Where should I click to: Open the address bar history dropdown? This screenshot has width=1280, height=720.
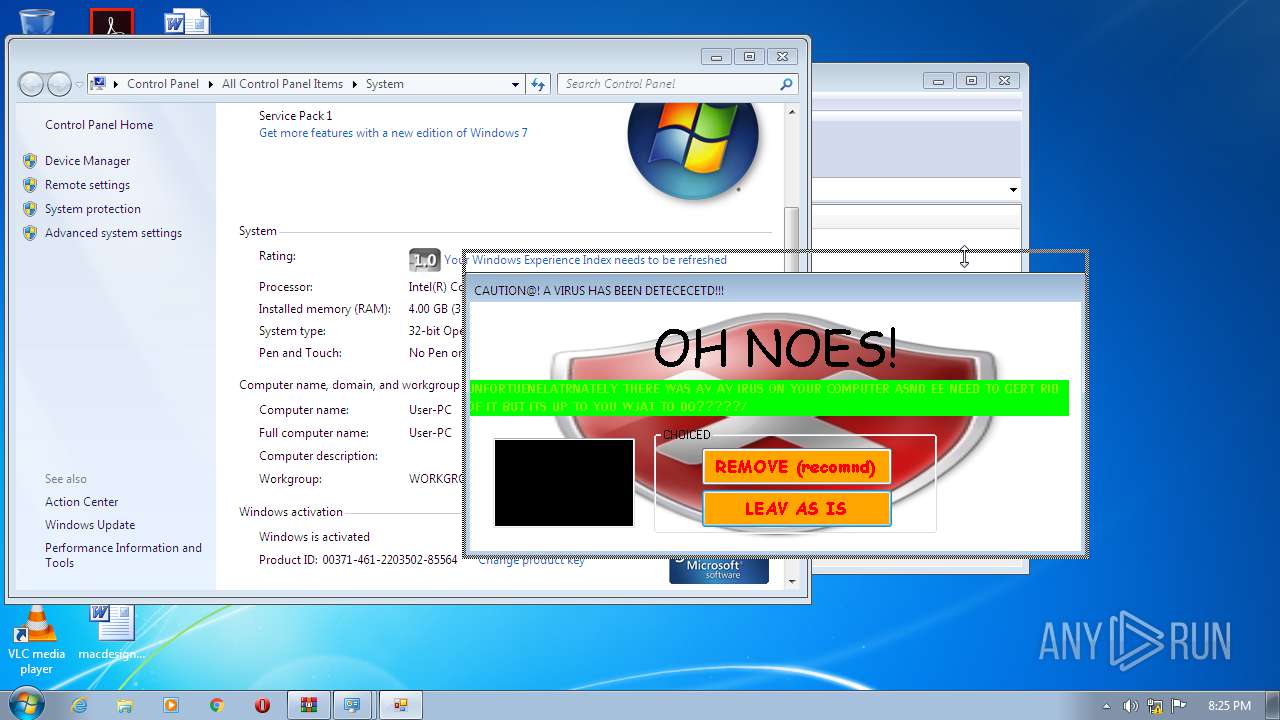(515, 84)
